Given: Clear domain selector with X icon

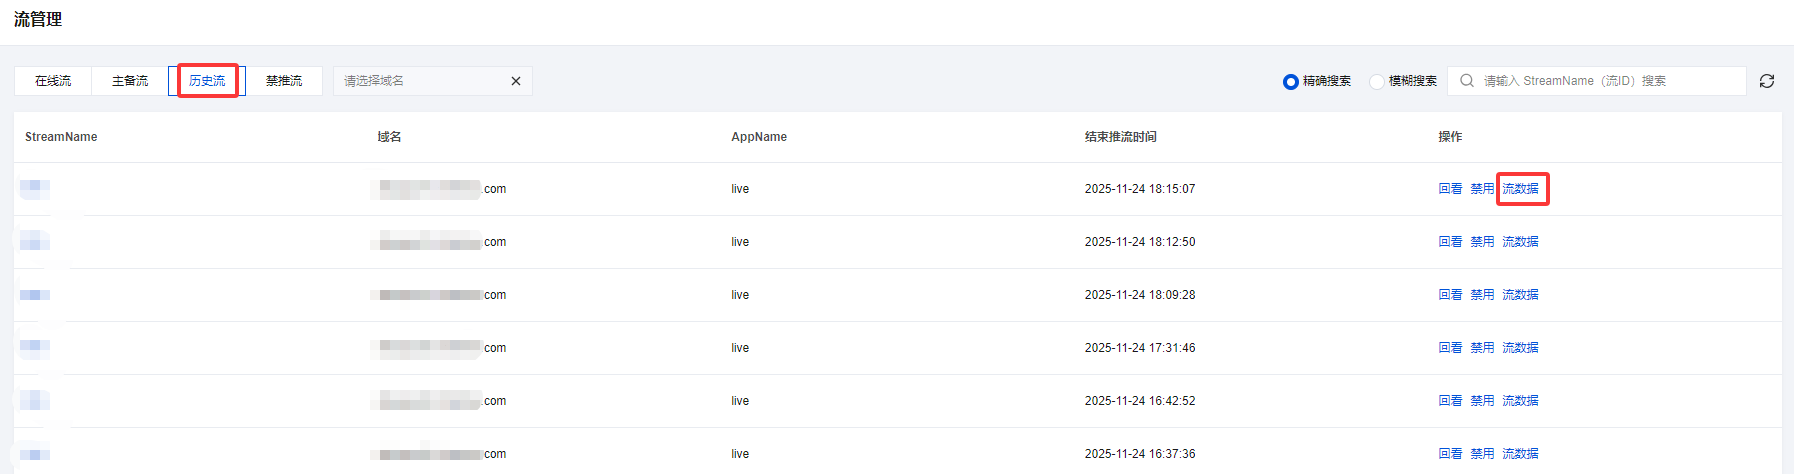Looking at the screenshot, I should (516, 81).
